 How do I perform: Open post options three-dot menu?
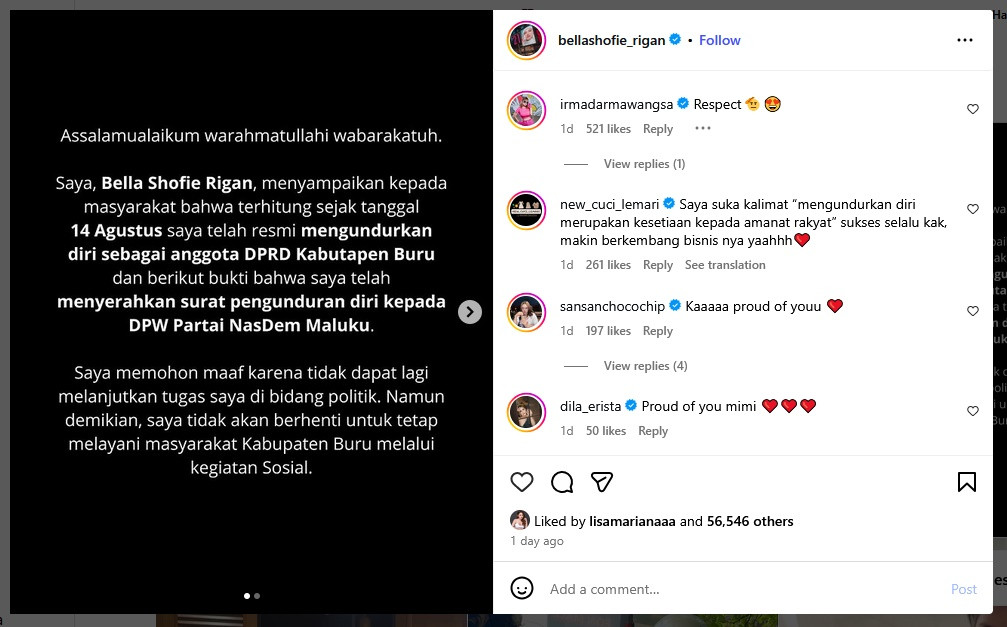click(965, 40)
